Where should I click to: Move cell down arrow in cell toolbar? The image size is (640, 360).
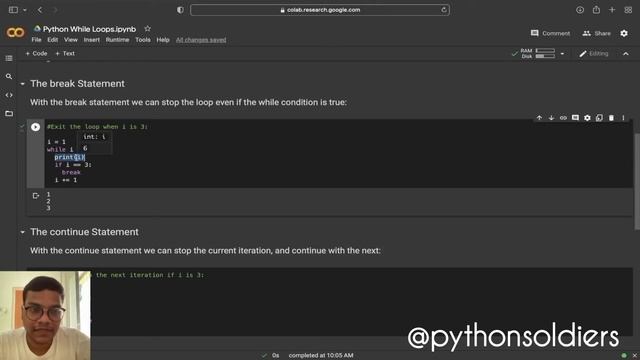[x=551, y=118]
